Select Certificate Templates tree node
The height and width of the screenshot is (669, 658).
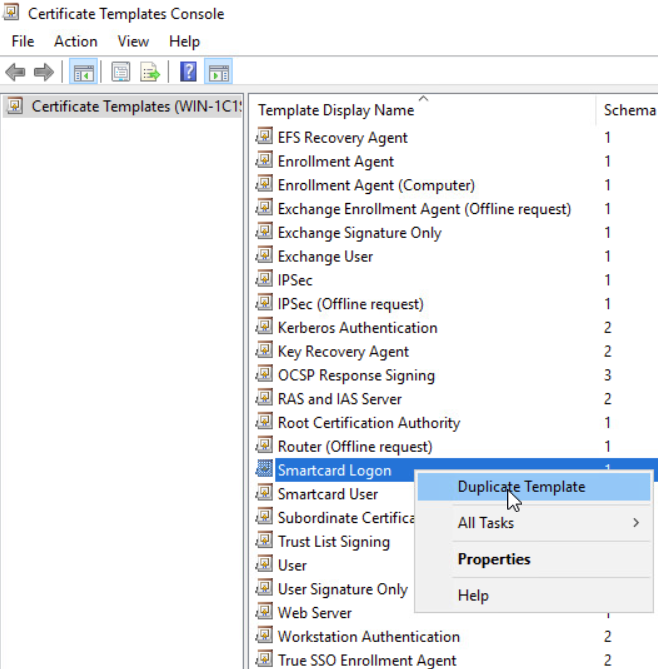click(x=122, y=106)
